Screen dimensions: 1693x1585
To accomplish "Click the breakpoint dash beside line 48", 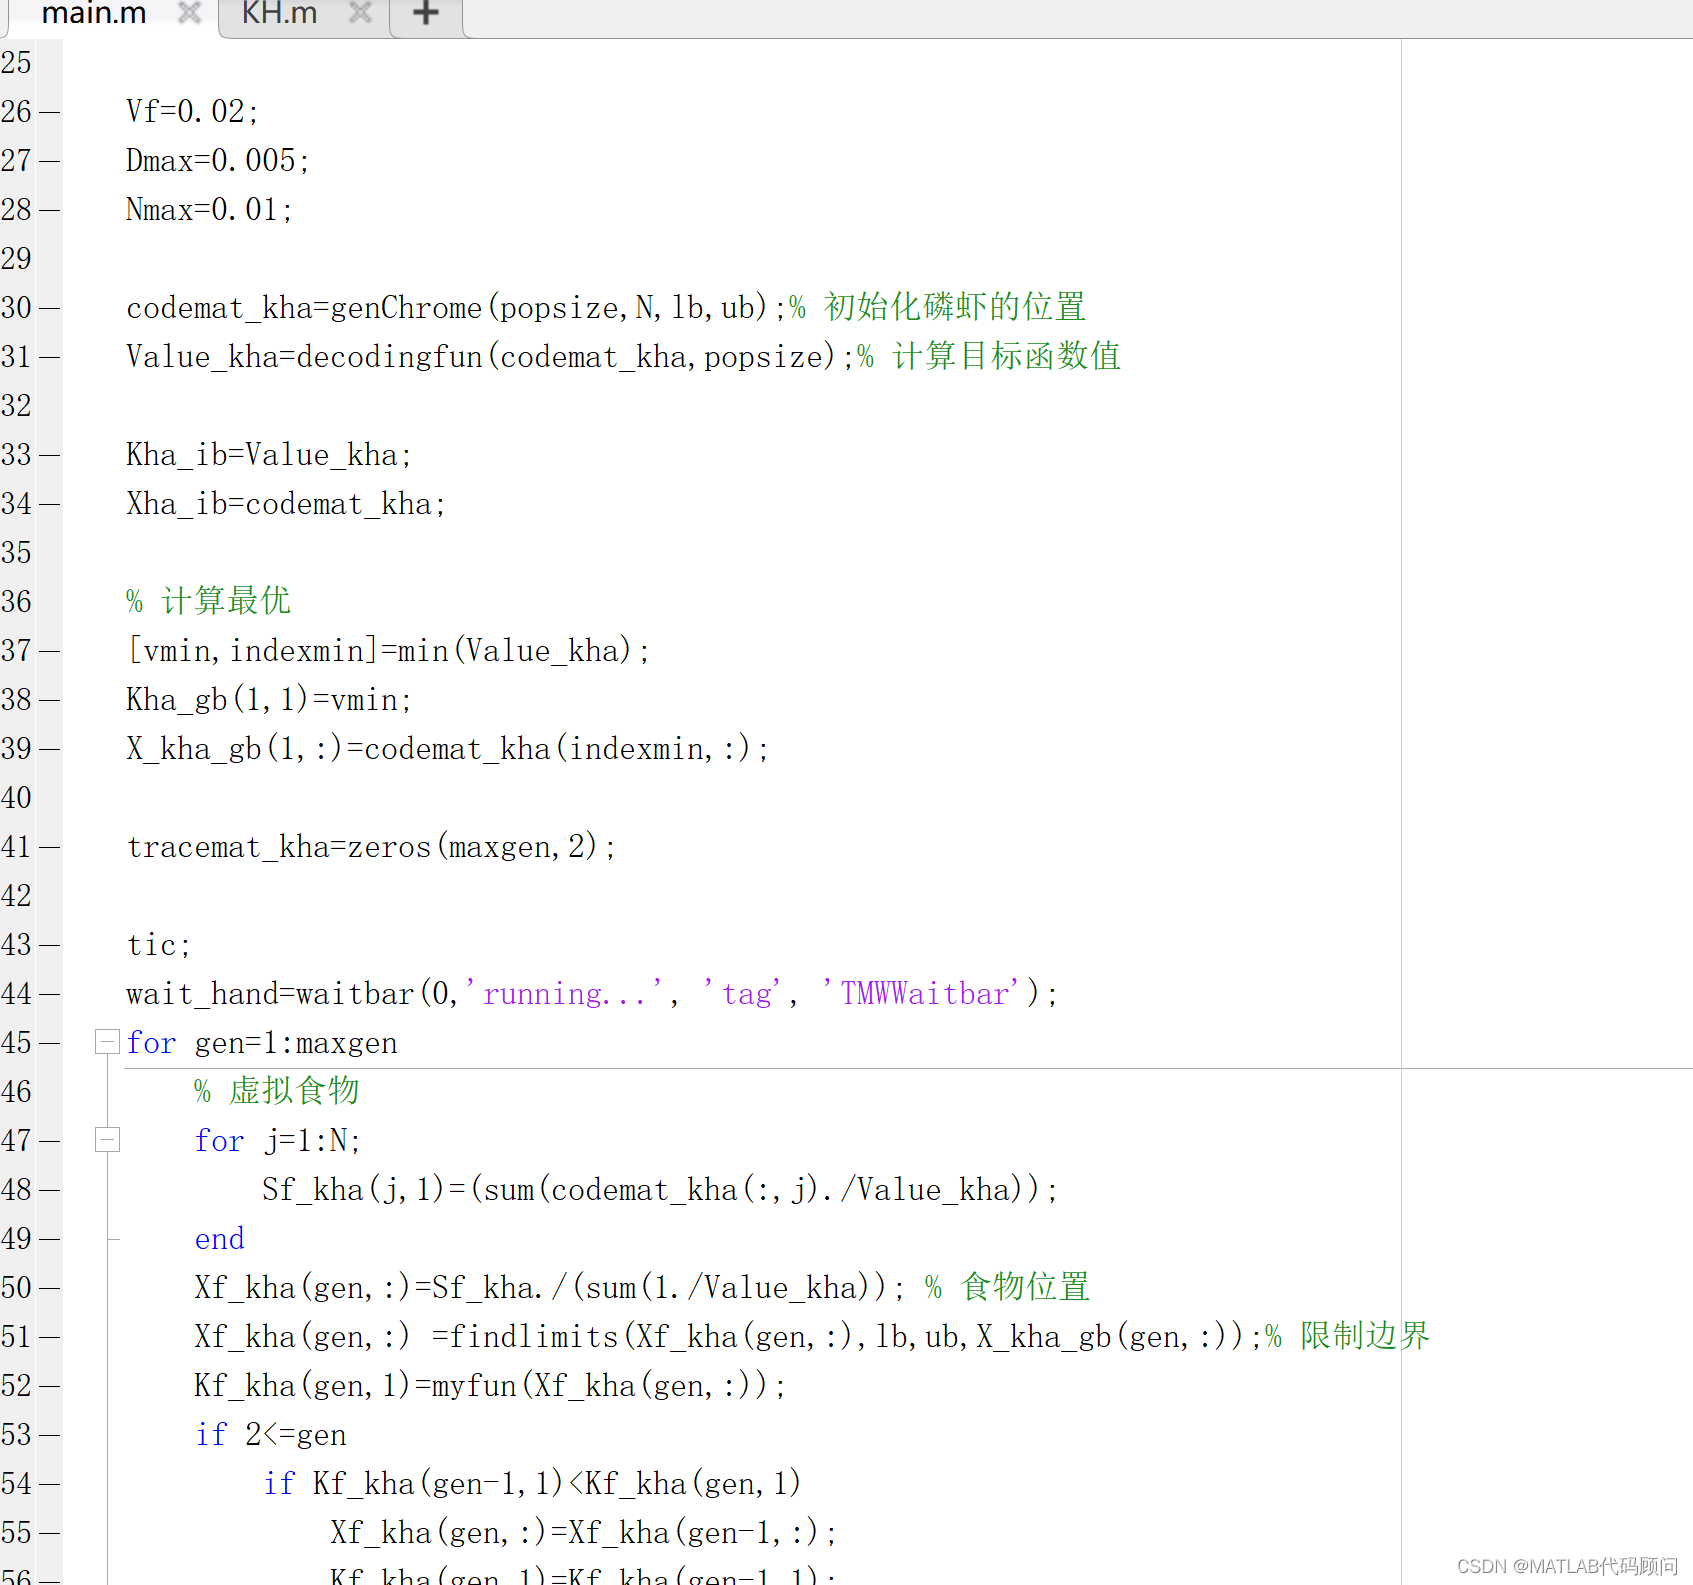I will click(51, 1189).
